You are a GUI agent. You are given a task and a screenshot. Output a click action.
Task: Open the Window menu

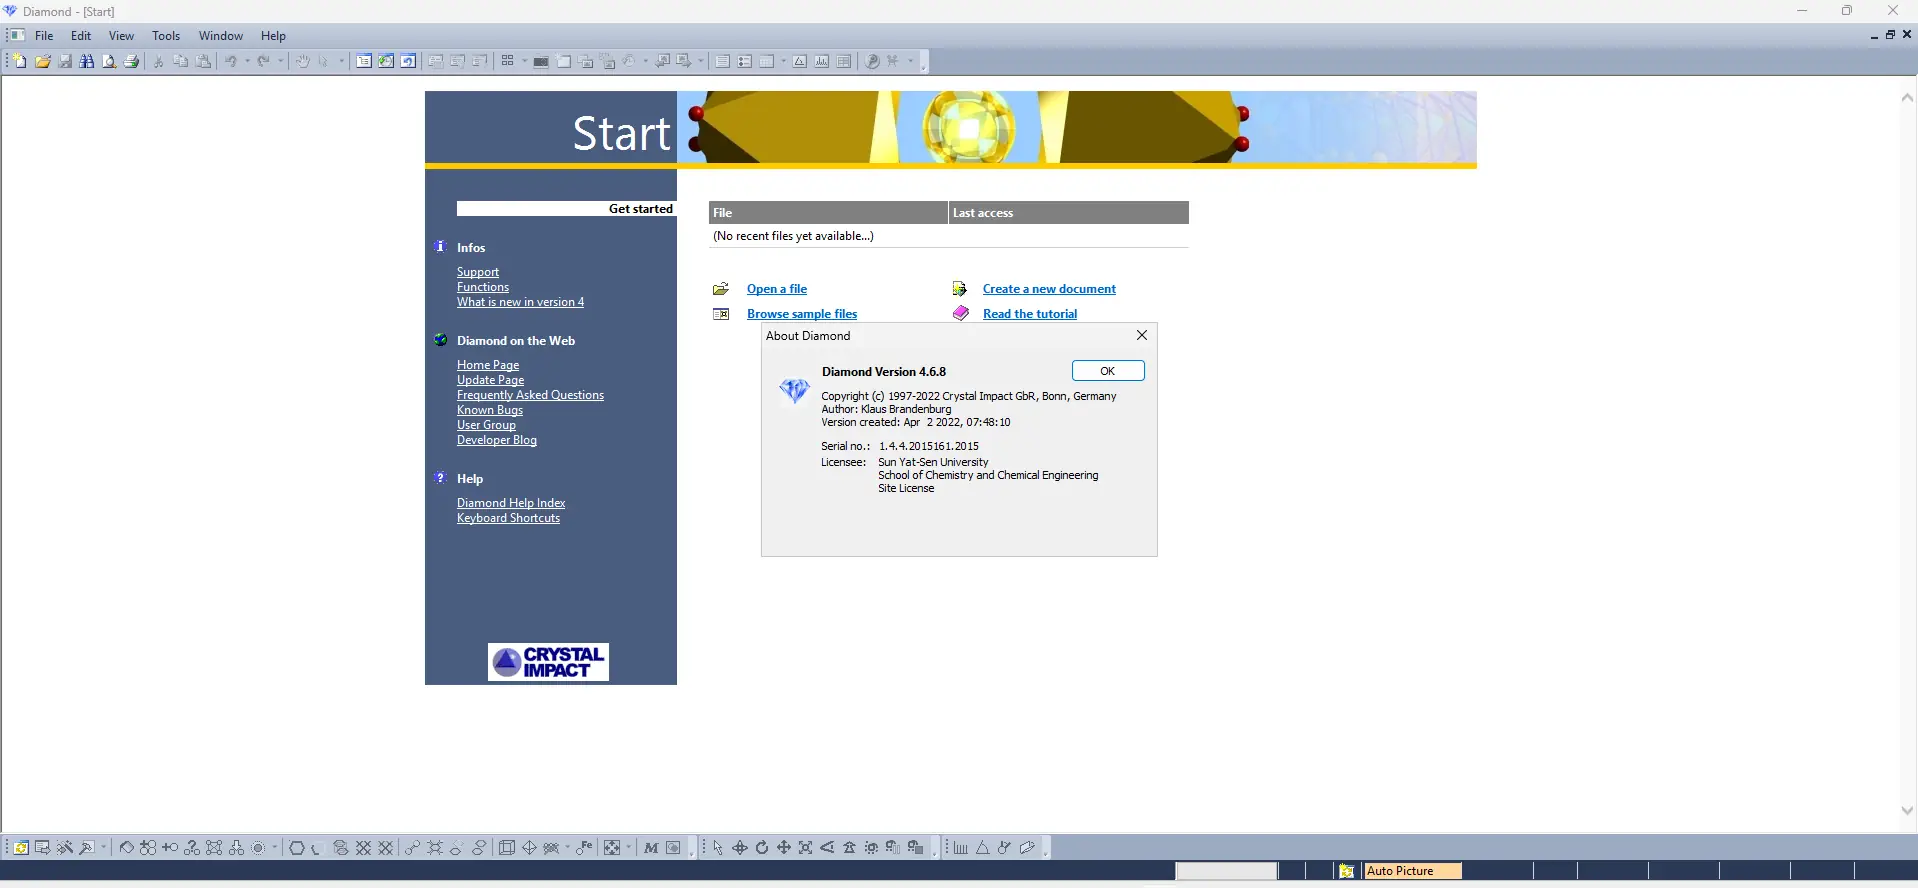tap(221, 35)
